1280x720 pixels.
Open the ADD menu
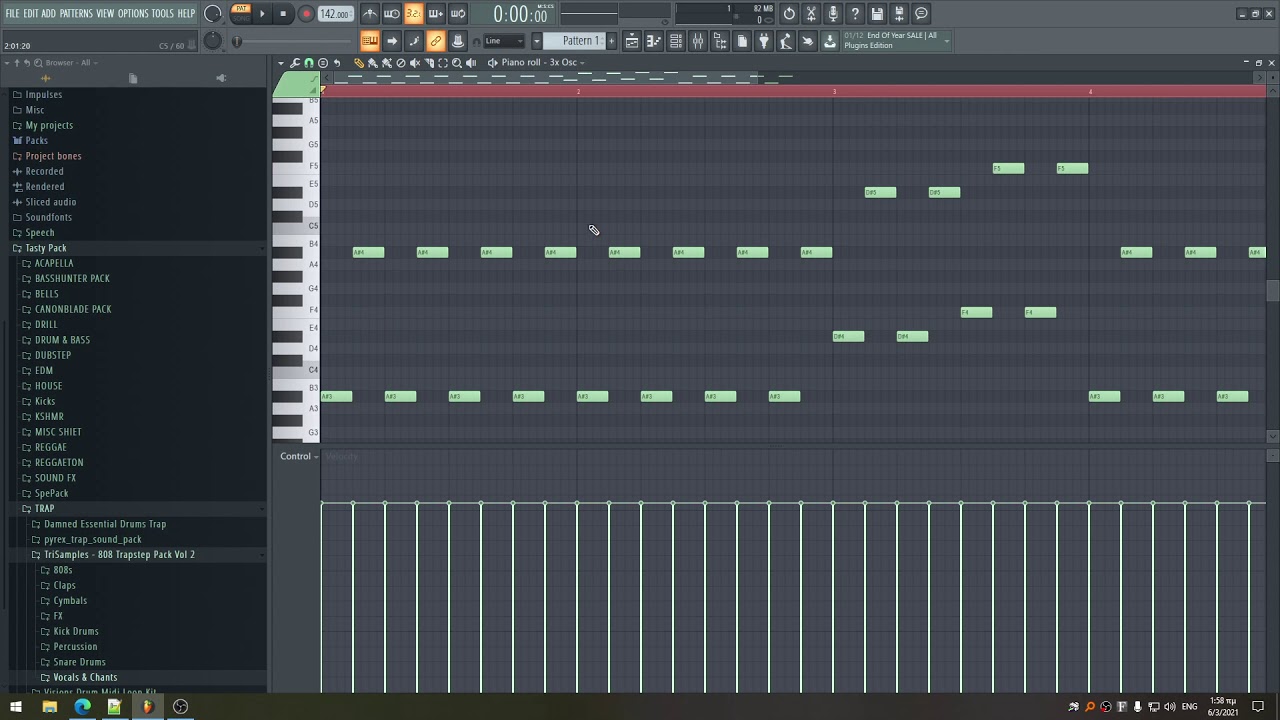click(48, 13)
